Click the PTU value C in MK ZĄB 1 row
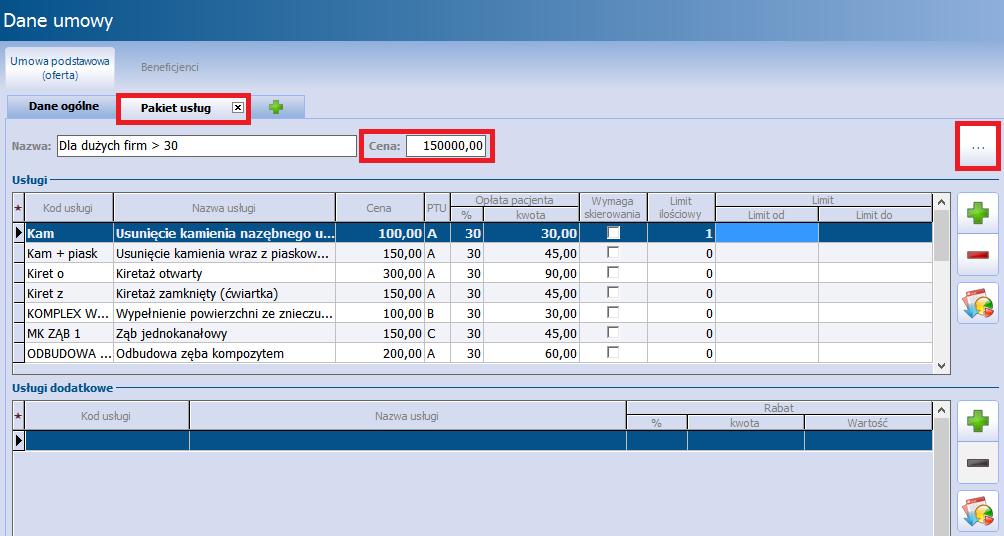This screenshot has width=1004, height=536. [437, 333]
